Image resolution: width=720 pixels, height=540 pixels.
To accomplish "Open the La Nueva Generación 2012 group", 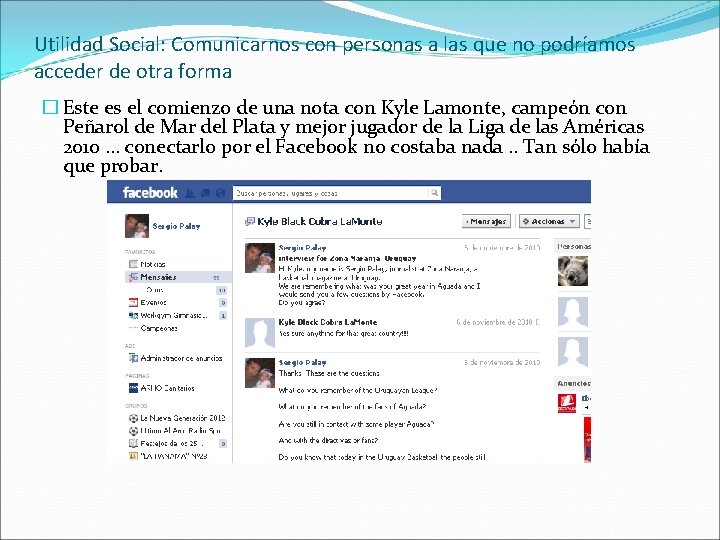I will (x=183, y=418).
